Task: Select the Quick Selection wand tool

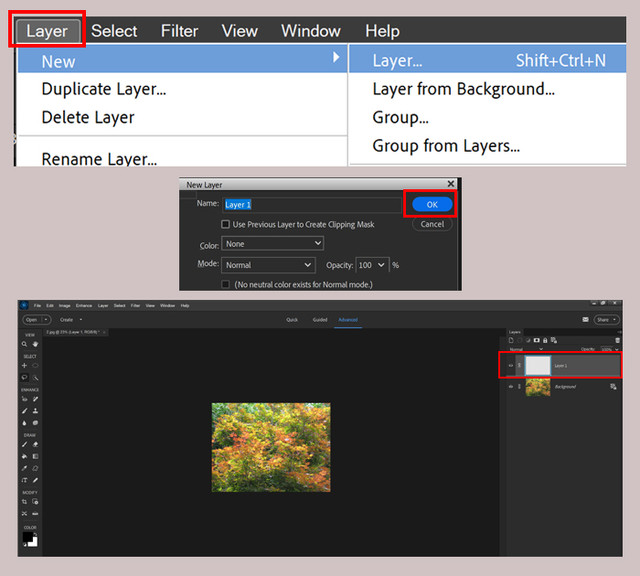Action: click(x=36, y=378)
